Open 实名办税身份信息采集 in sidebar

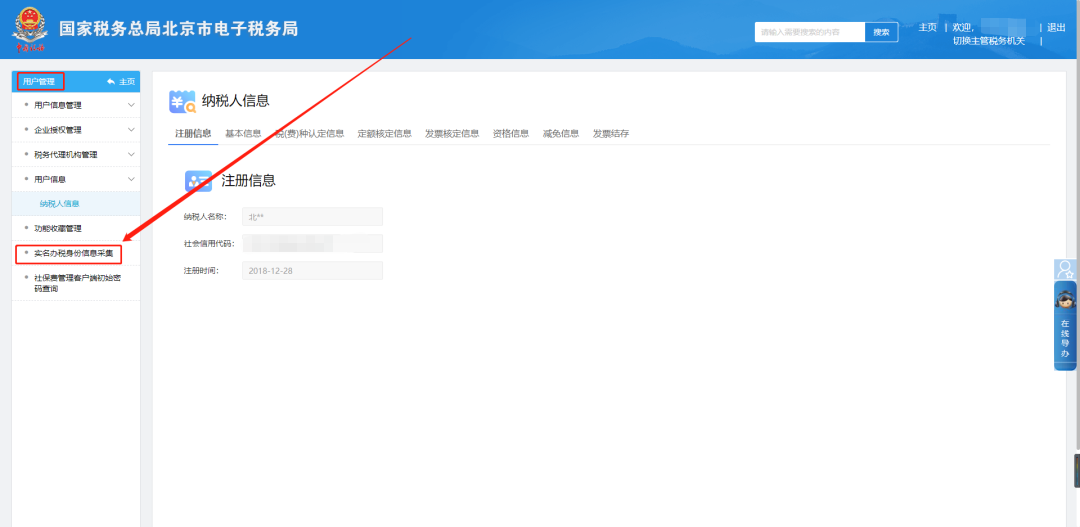[73, 253]
